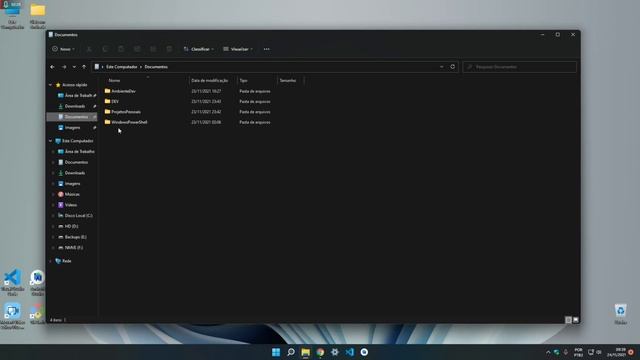This screenshot has width=640, height=360.
Task: Click the Pesquisar Documentos search box
Action: (x=520, y=67)
